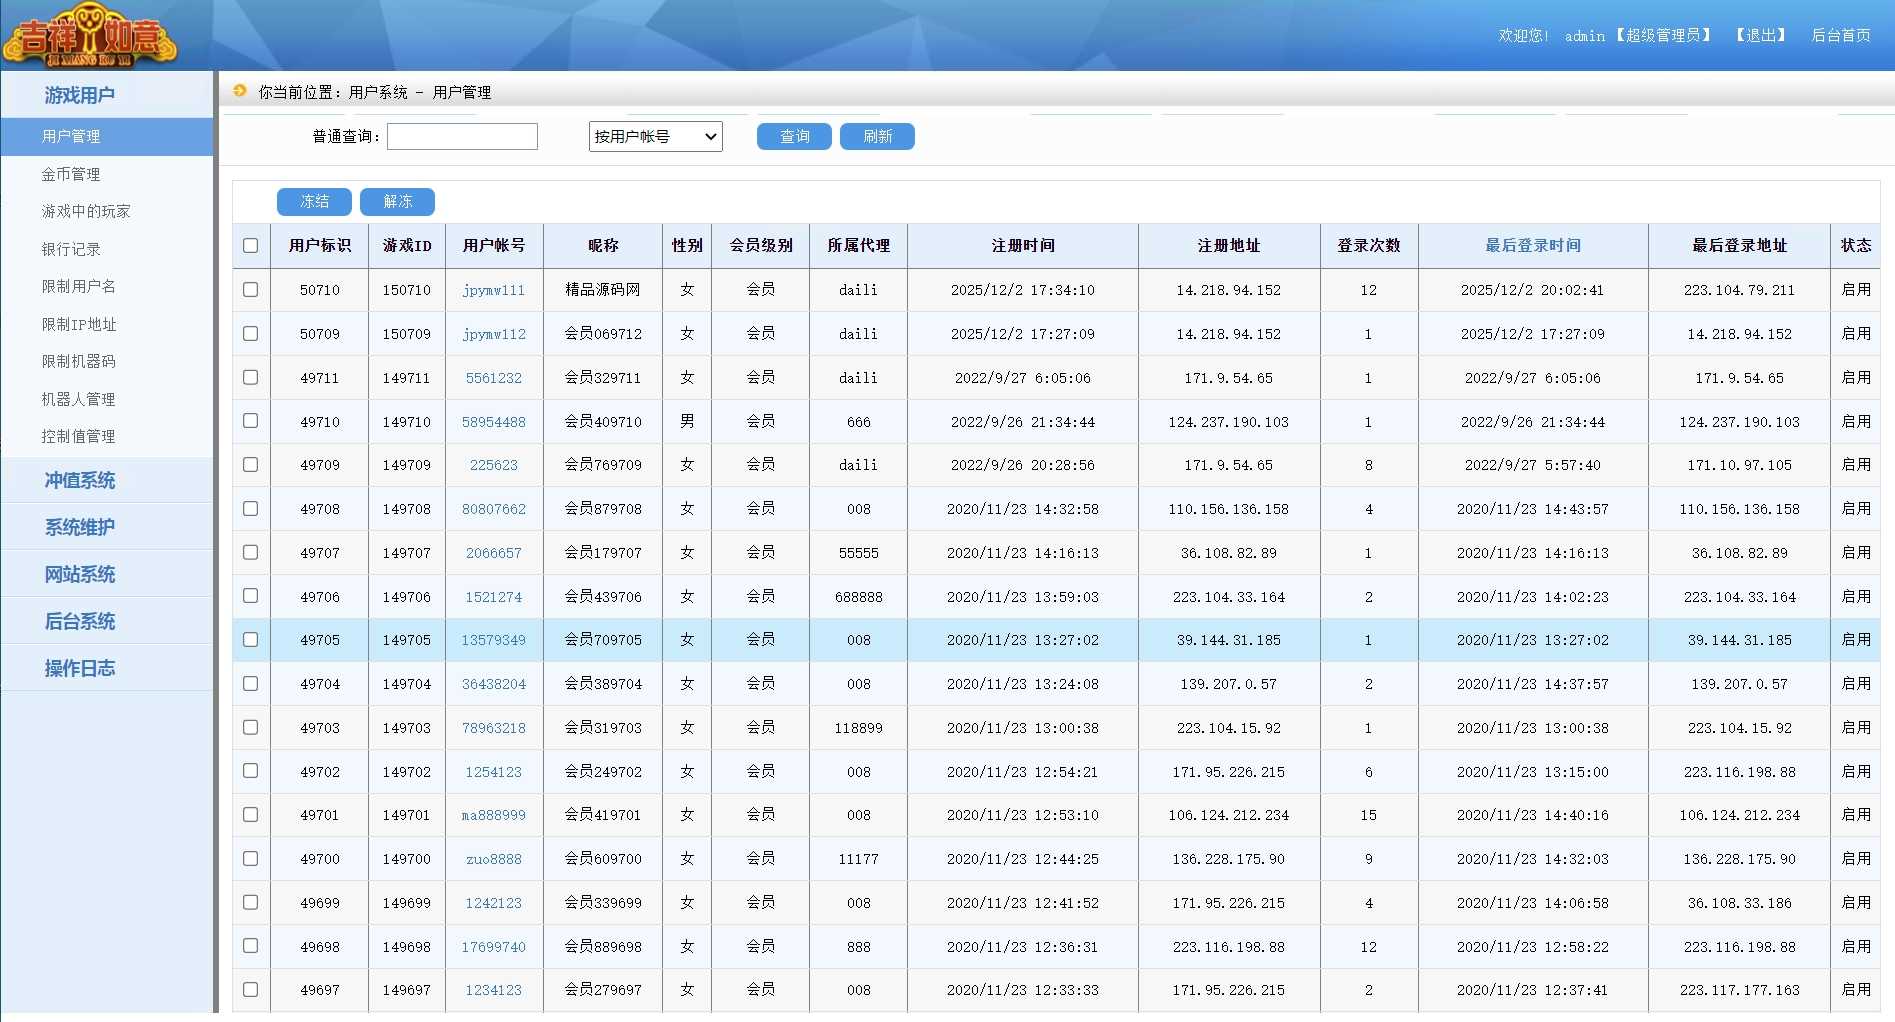Open the 按用户帐号 search type dropdown

pos(655,137)
